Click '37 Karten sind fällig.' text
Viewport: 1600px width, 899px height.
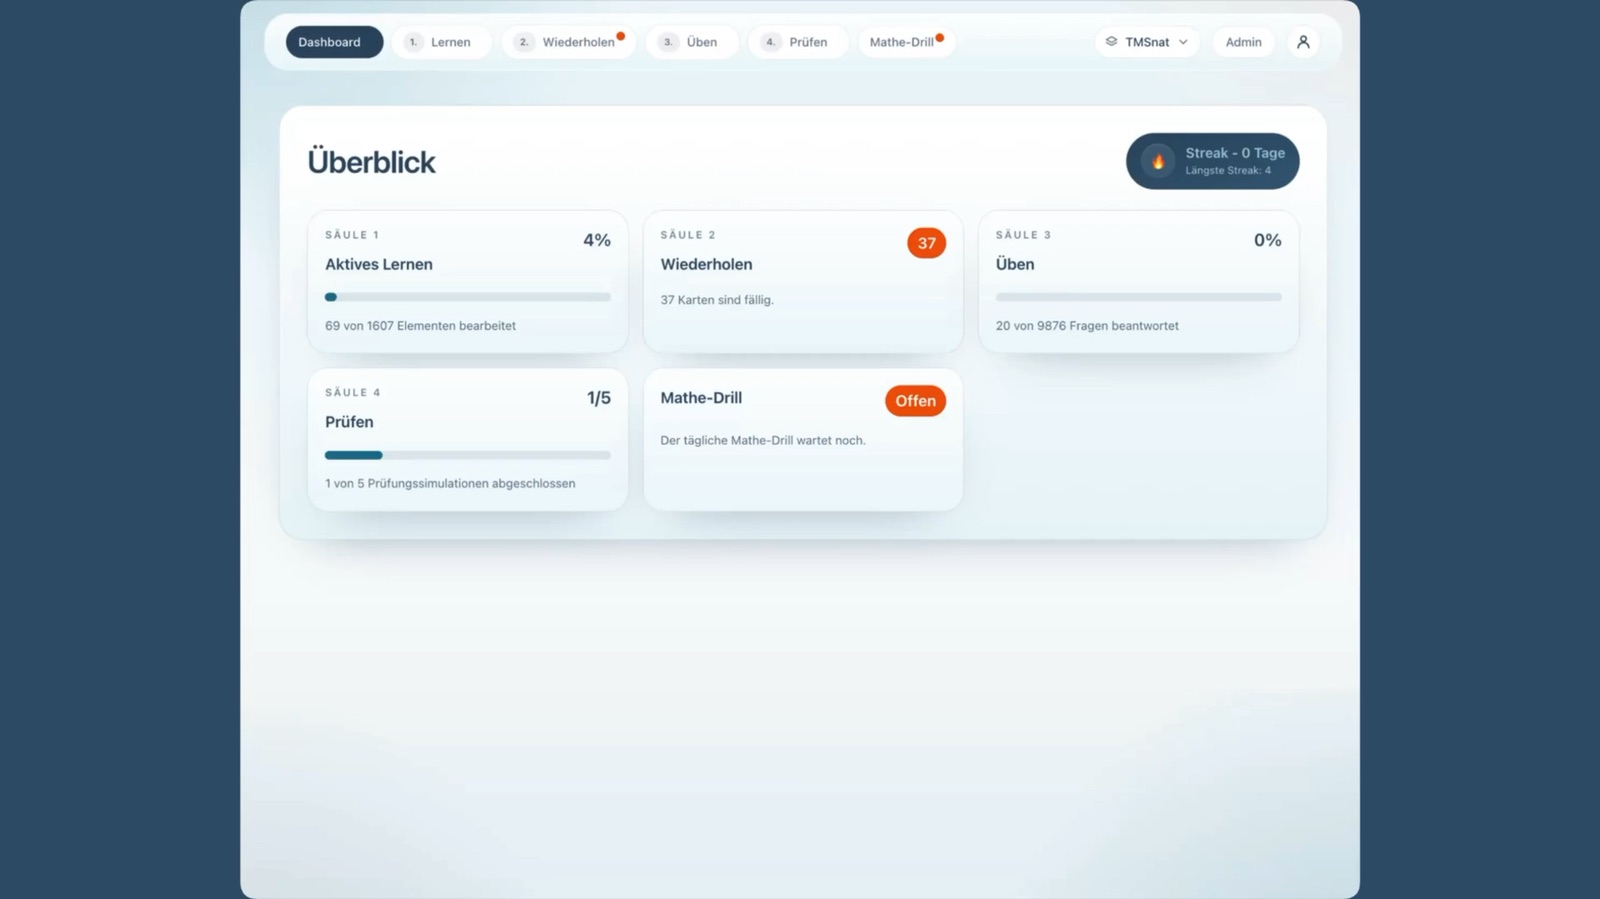click(x=717, y=300)
